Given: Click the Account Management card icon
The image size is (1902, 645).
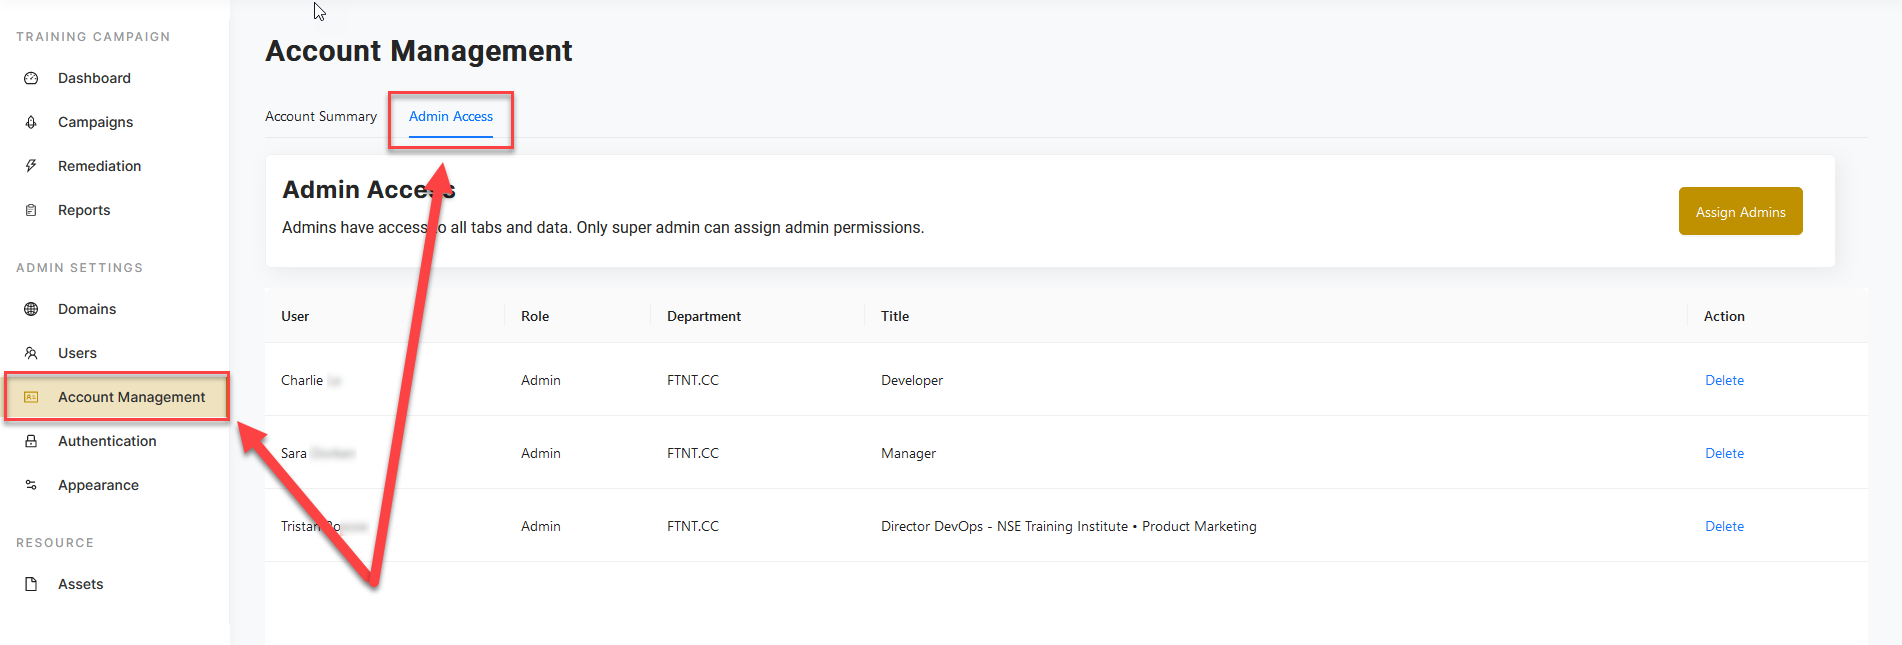Looking at the screenshot, I should click(31, 397).
